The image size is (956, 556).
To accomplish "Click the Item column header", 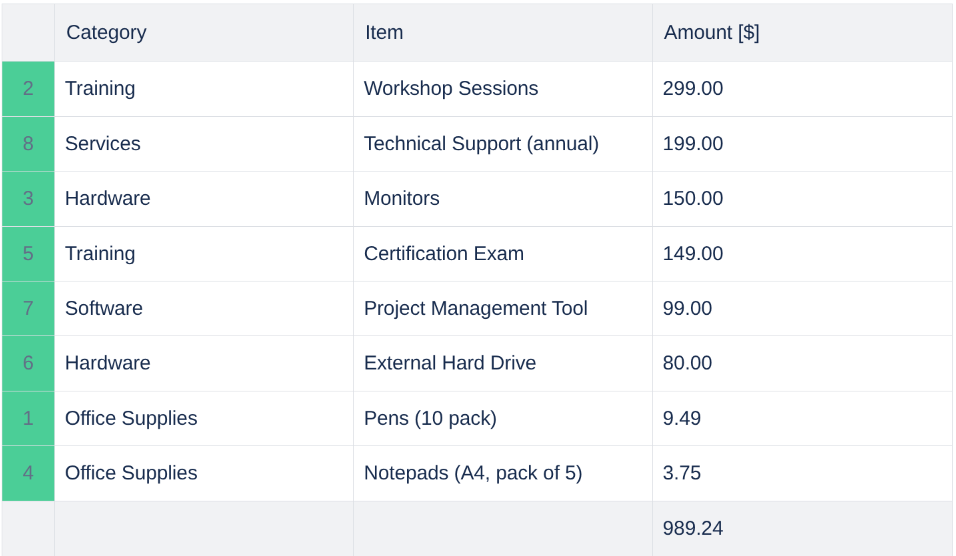I will click(x=384, y=32).
